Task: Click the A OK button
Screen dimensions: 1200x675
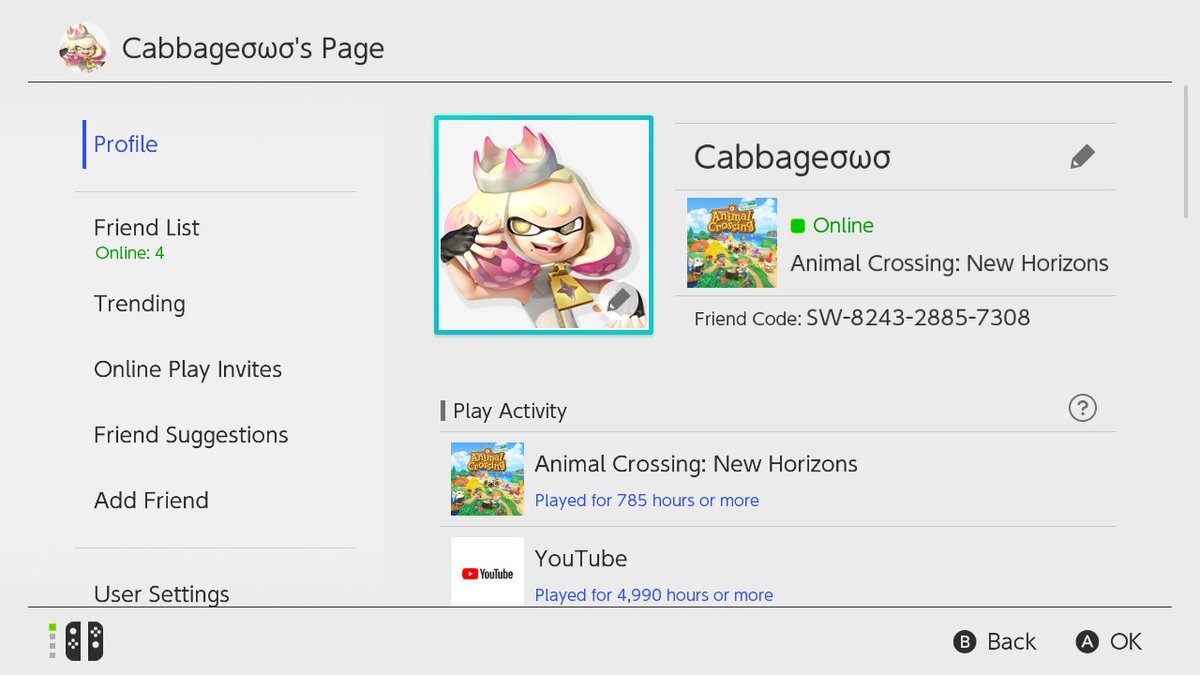Action: coord(1108,642)
